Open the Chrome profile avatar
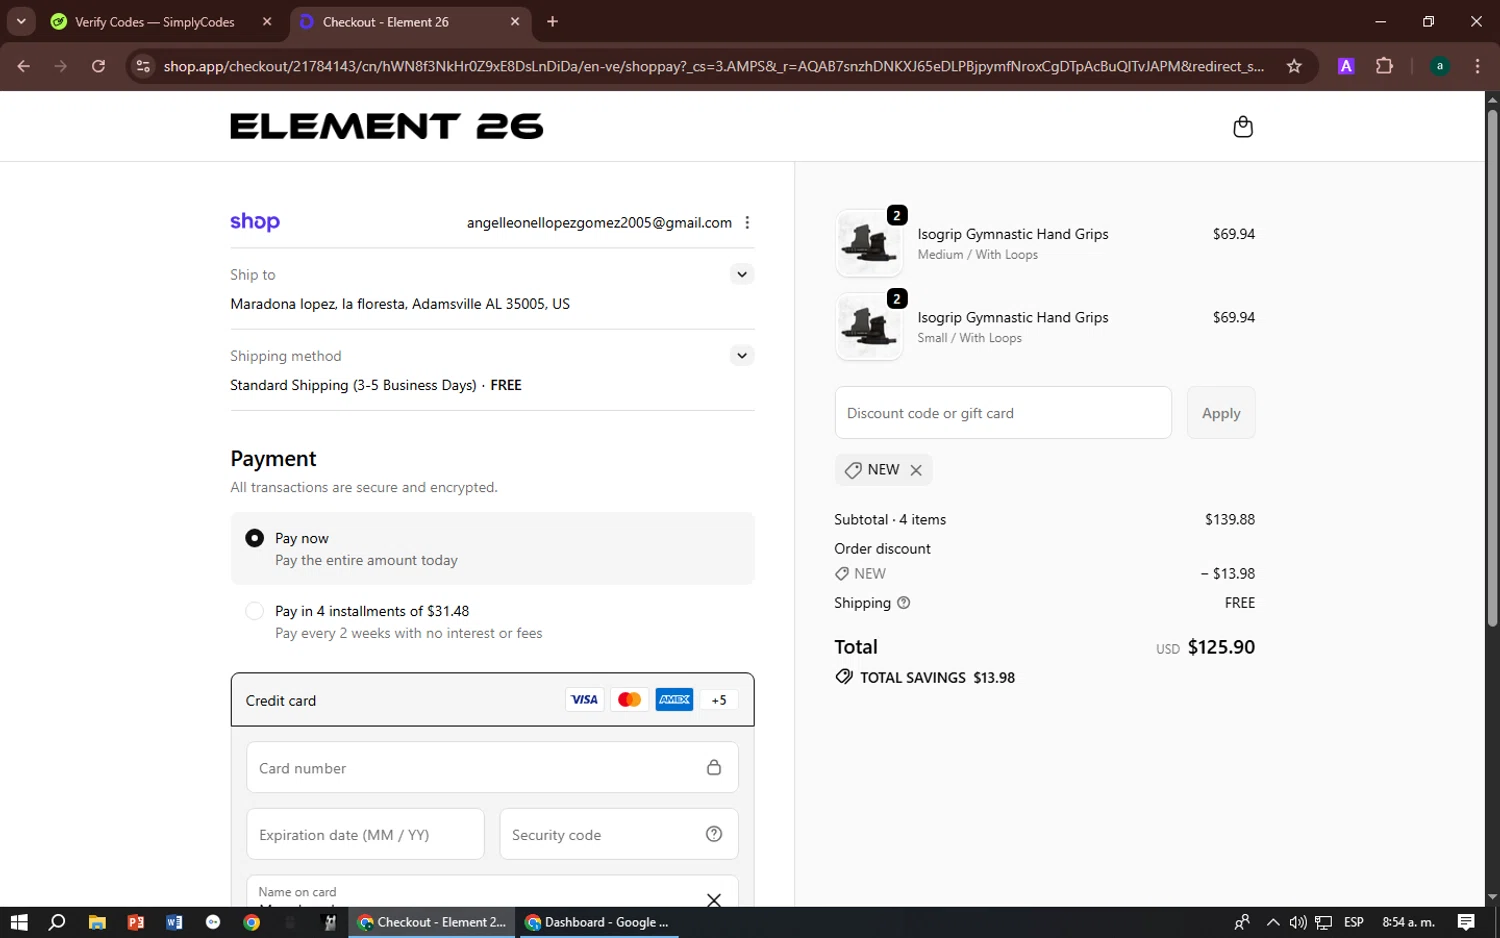Screen dimensions: 1500x938 point(1439,66)
